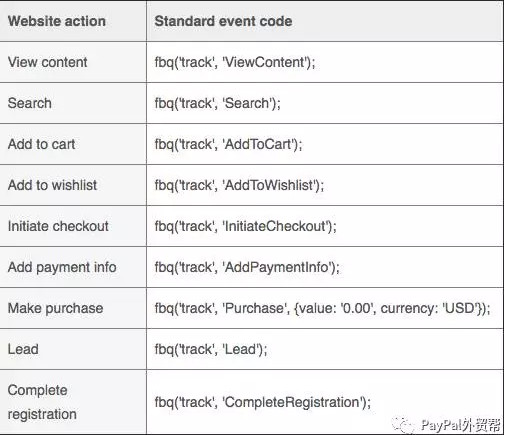Click the AddToWishlist event code
This screenshot has width=505, height=435.
(239, 185)
